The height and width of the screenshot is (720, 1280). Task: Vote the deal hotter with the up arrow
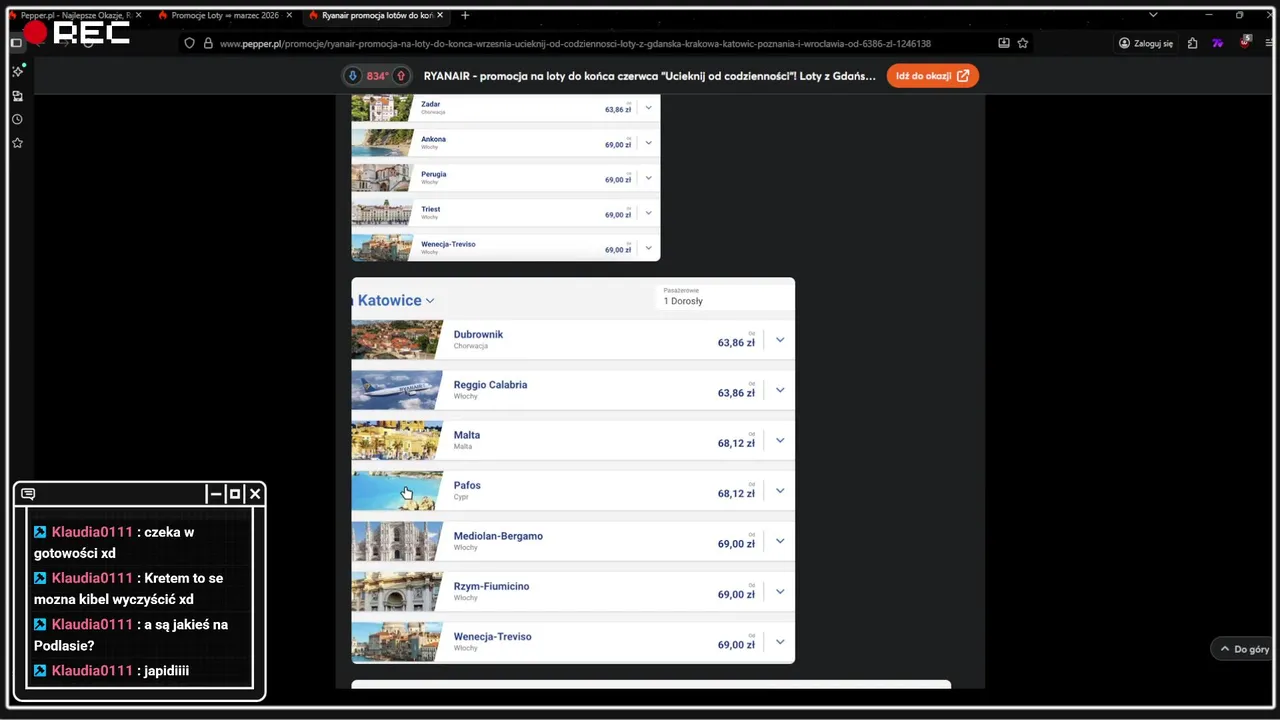(401, 76)
